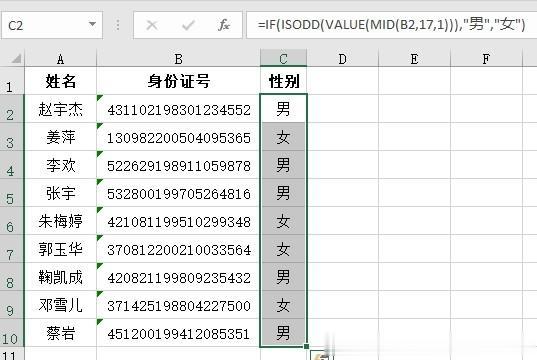Click ID number 431102198301234552
537x360 pixels.
coord(178,109)
